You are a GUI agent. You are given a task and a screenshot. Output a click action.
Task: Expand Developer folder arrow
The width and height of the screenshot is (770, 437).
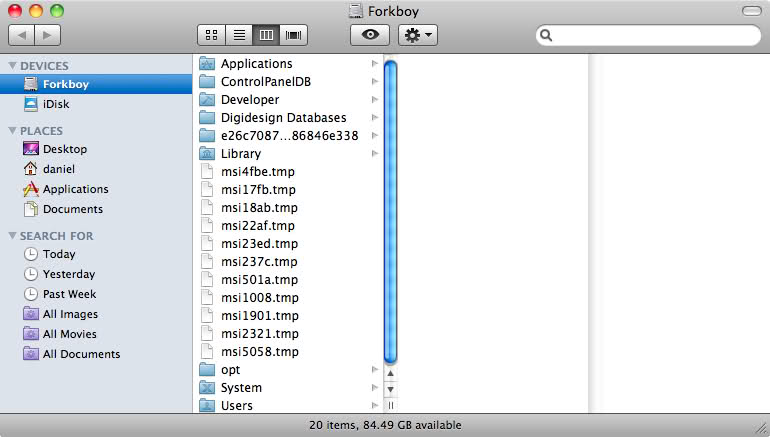375,100
